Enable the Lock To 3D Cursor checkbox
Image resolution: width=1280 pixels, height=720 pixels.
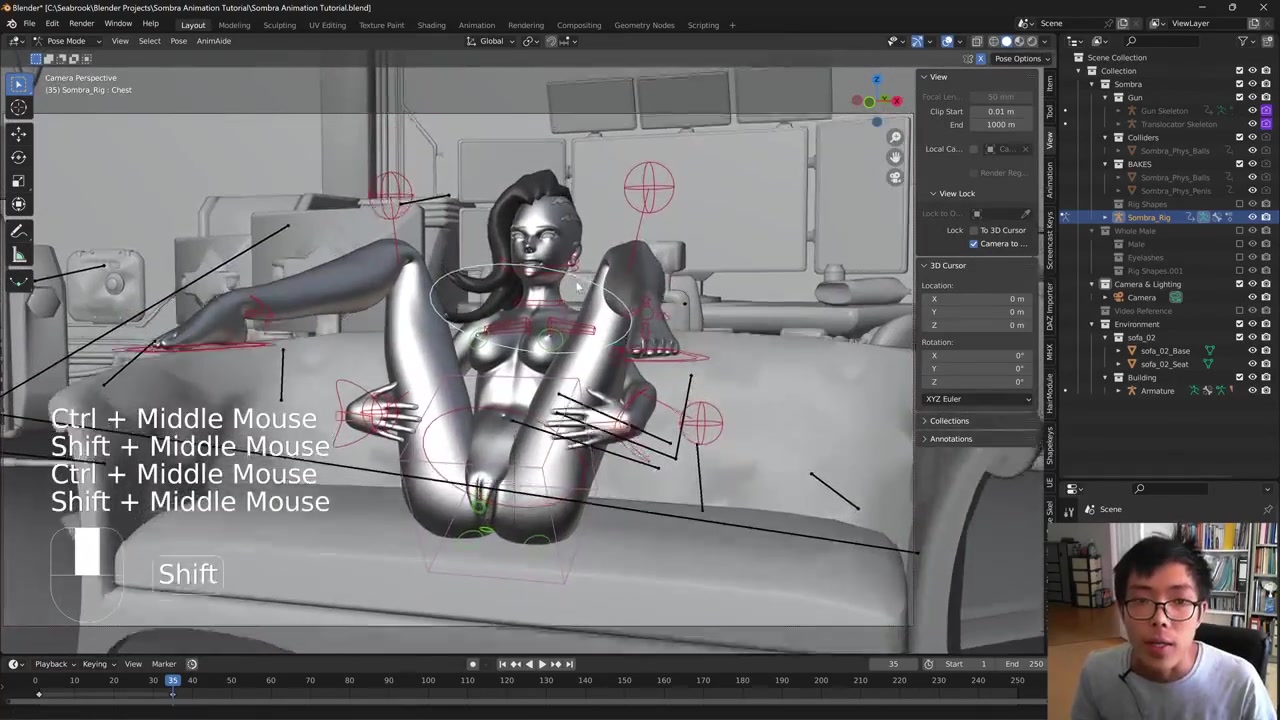974,230
